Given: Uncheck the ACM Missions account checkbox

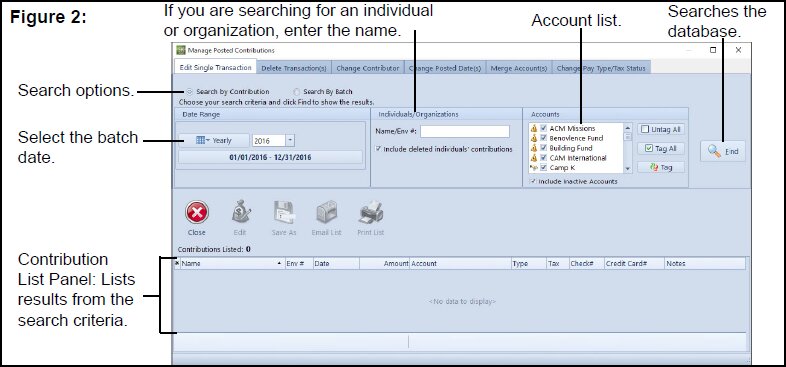Looking at the screenshot, I should (543, 128).
